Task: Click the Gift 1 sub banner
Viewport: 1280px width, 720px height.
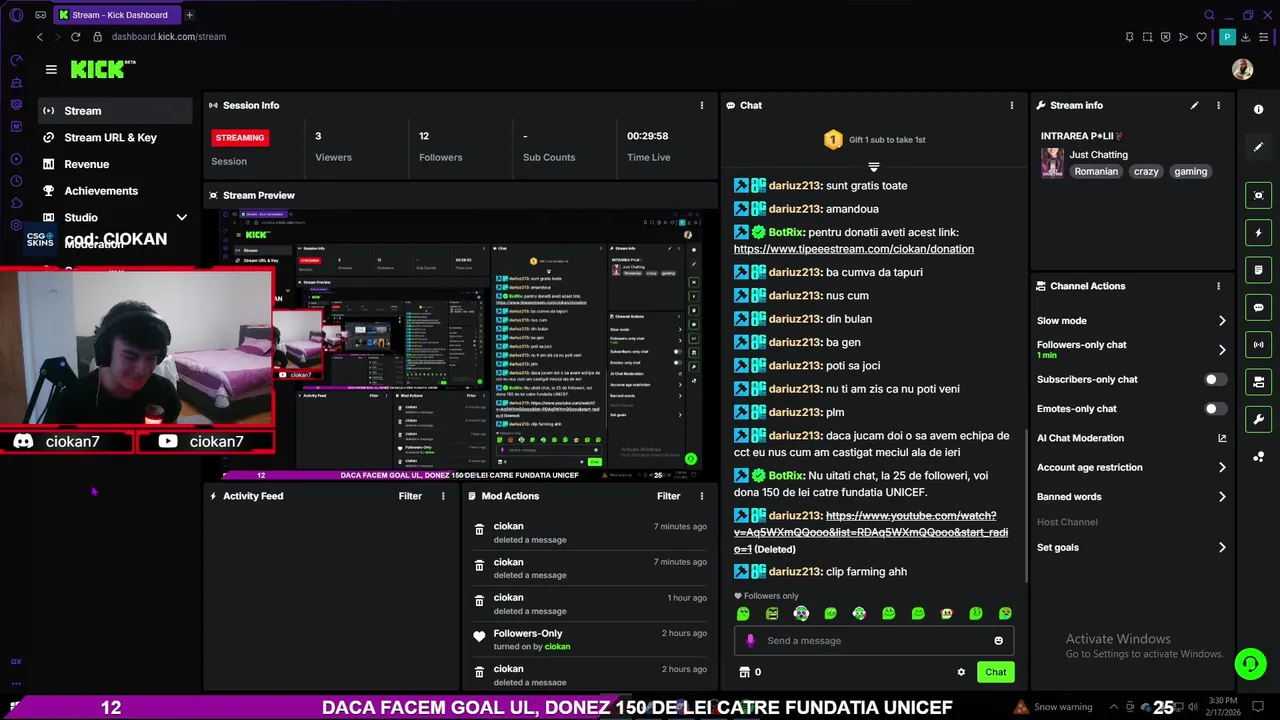Action: tap(874, 140)
